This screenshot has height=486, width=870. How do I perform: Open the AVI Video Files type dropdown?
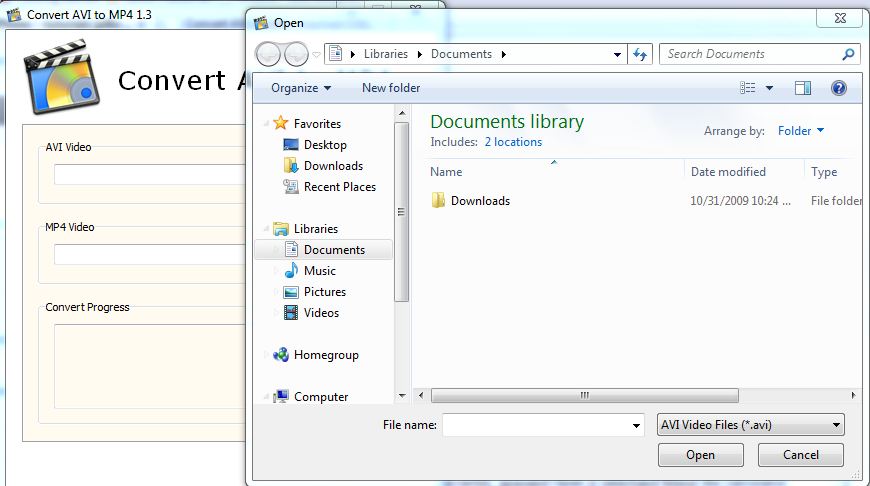(x=751, y=425)
